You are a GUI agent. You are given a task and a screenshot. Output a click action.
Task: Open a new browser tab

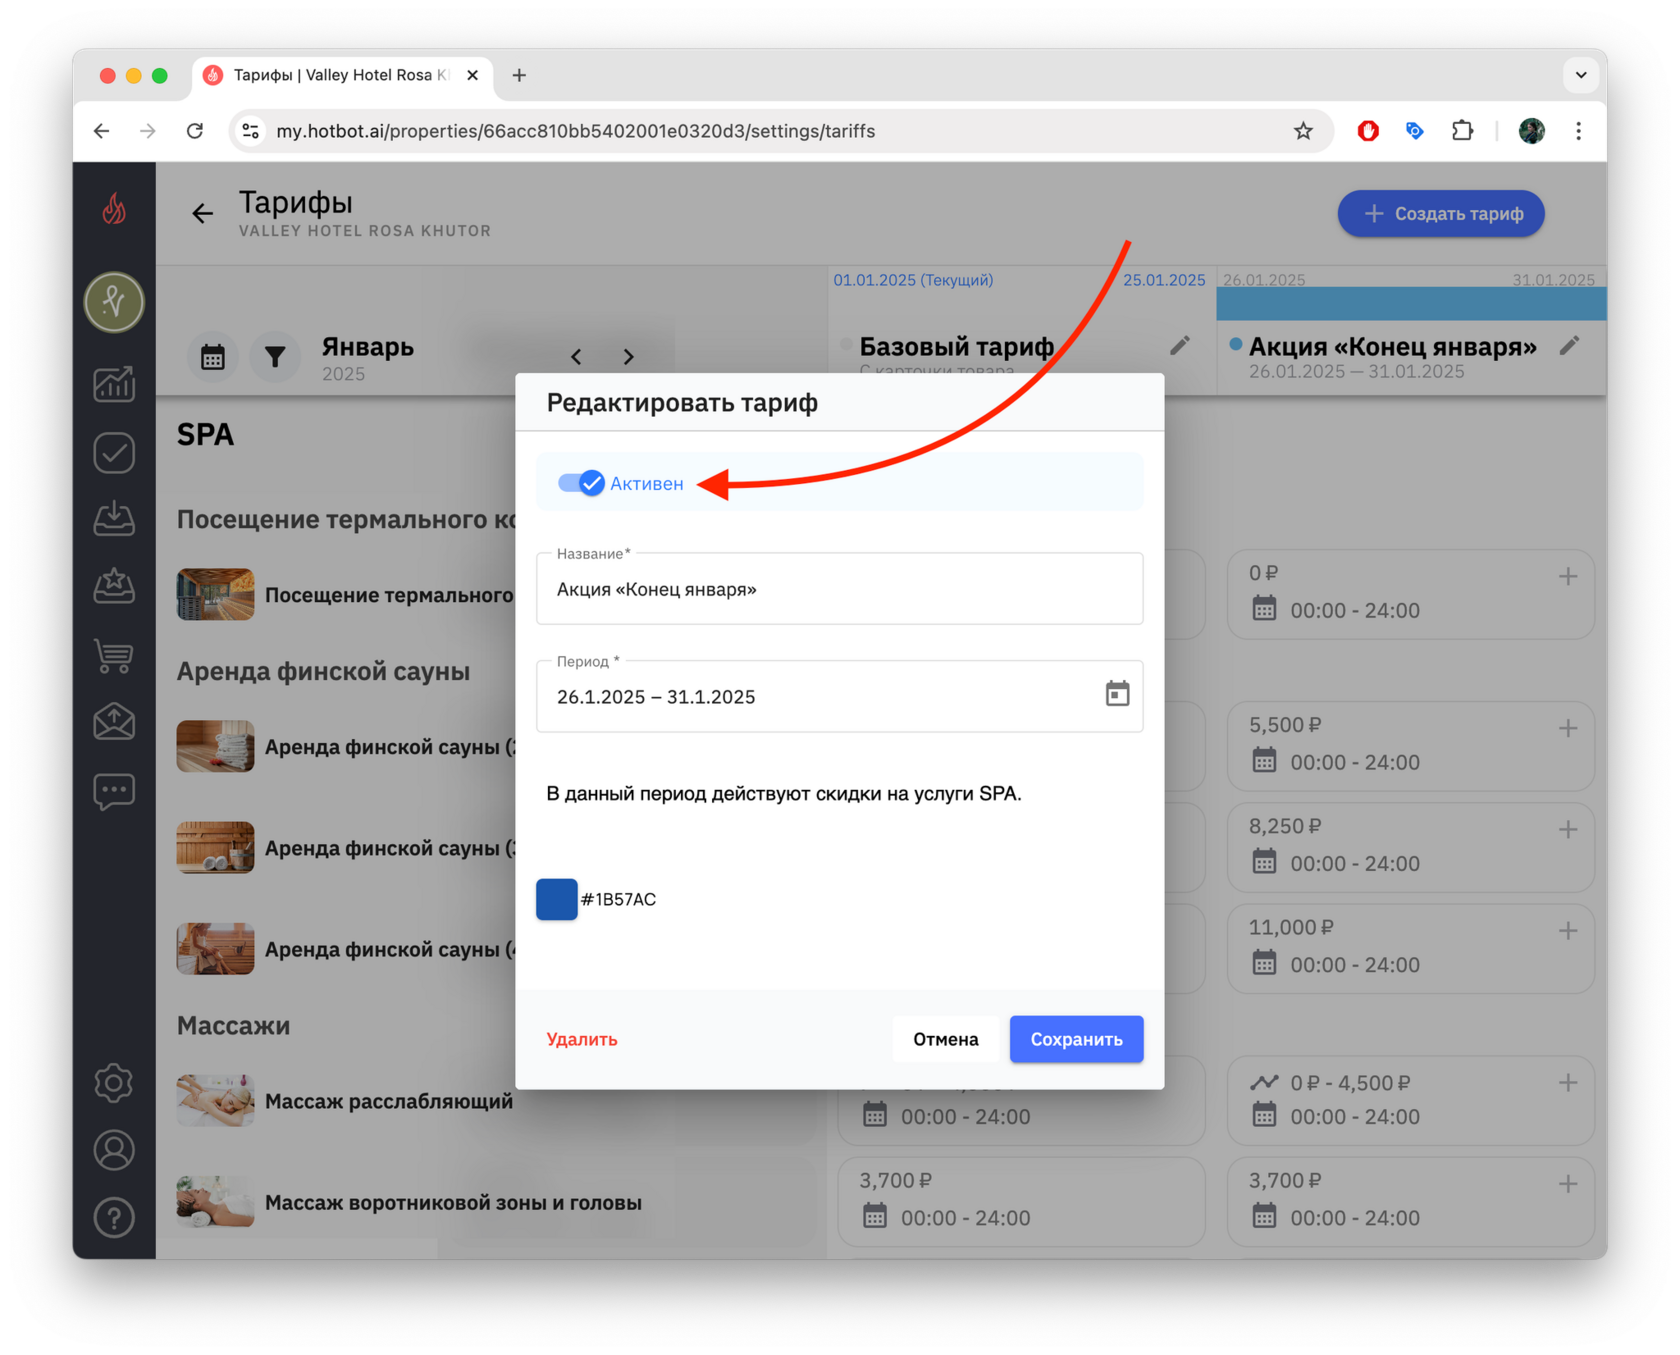tap(519, 75)
